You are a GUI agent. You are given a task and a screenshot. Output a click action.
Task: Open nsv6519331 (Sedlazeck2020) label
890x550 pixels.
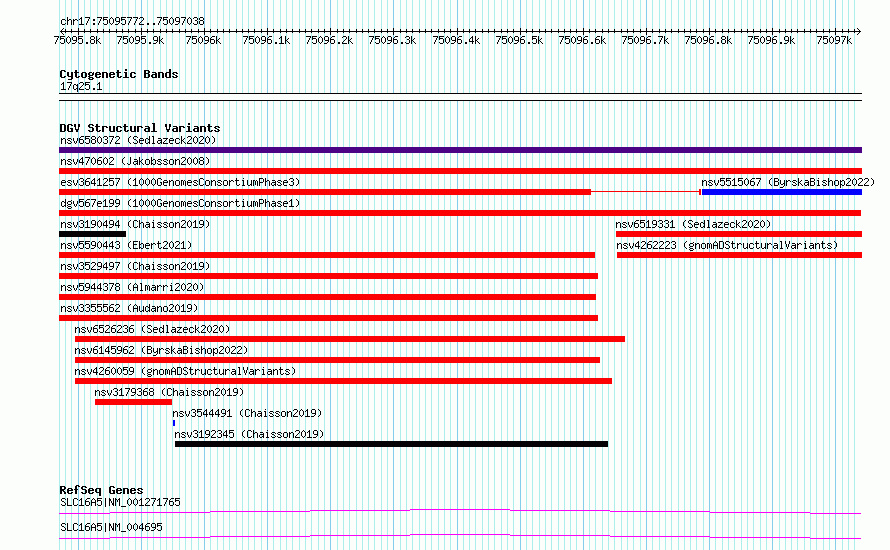[693, 224]
